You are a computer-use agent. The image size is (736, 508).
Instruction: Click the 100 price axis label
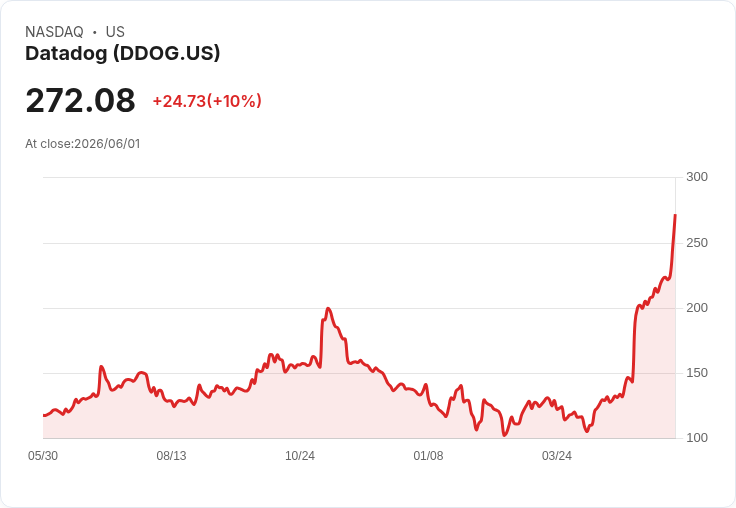(697, 438)
